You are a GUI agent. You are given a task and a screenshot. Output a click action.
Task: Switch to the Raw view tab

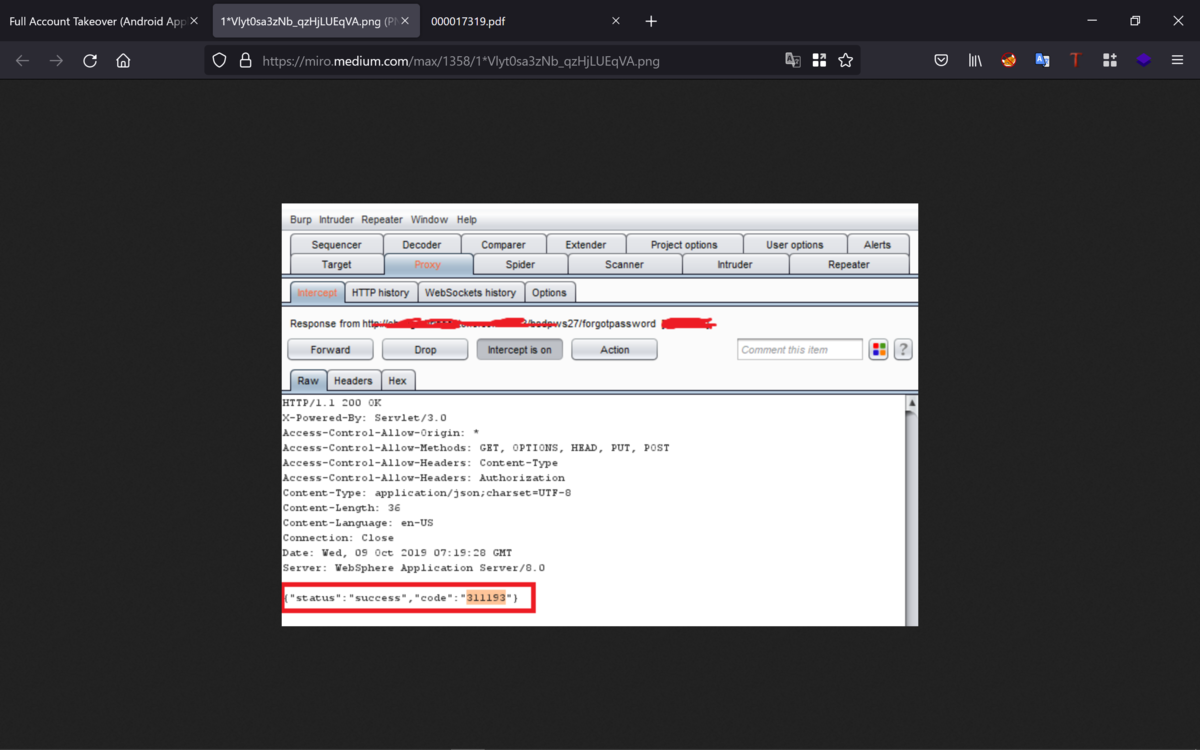click(x=308, y=381)
